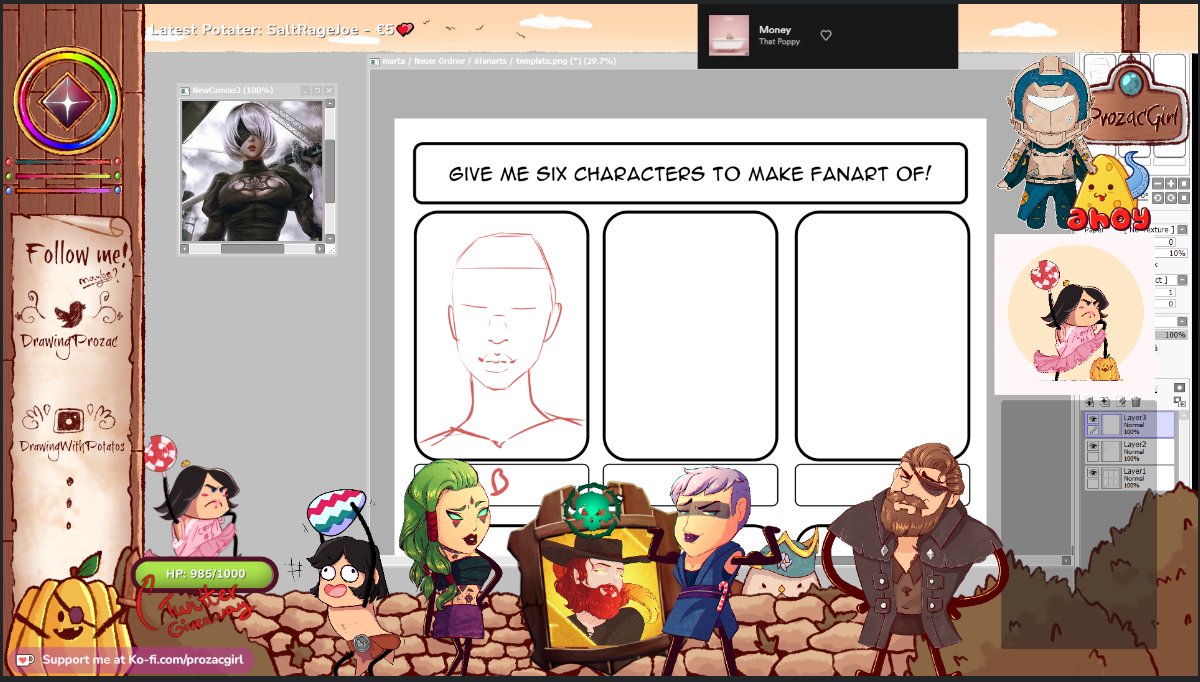Screen dimensions: 1200x682
Task: Click the DrawingProzac Twitter handle
Action: point(69,342)
